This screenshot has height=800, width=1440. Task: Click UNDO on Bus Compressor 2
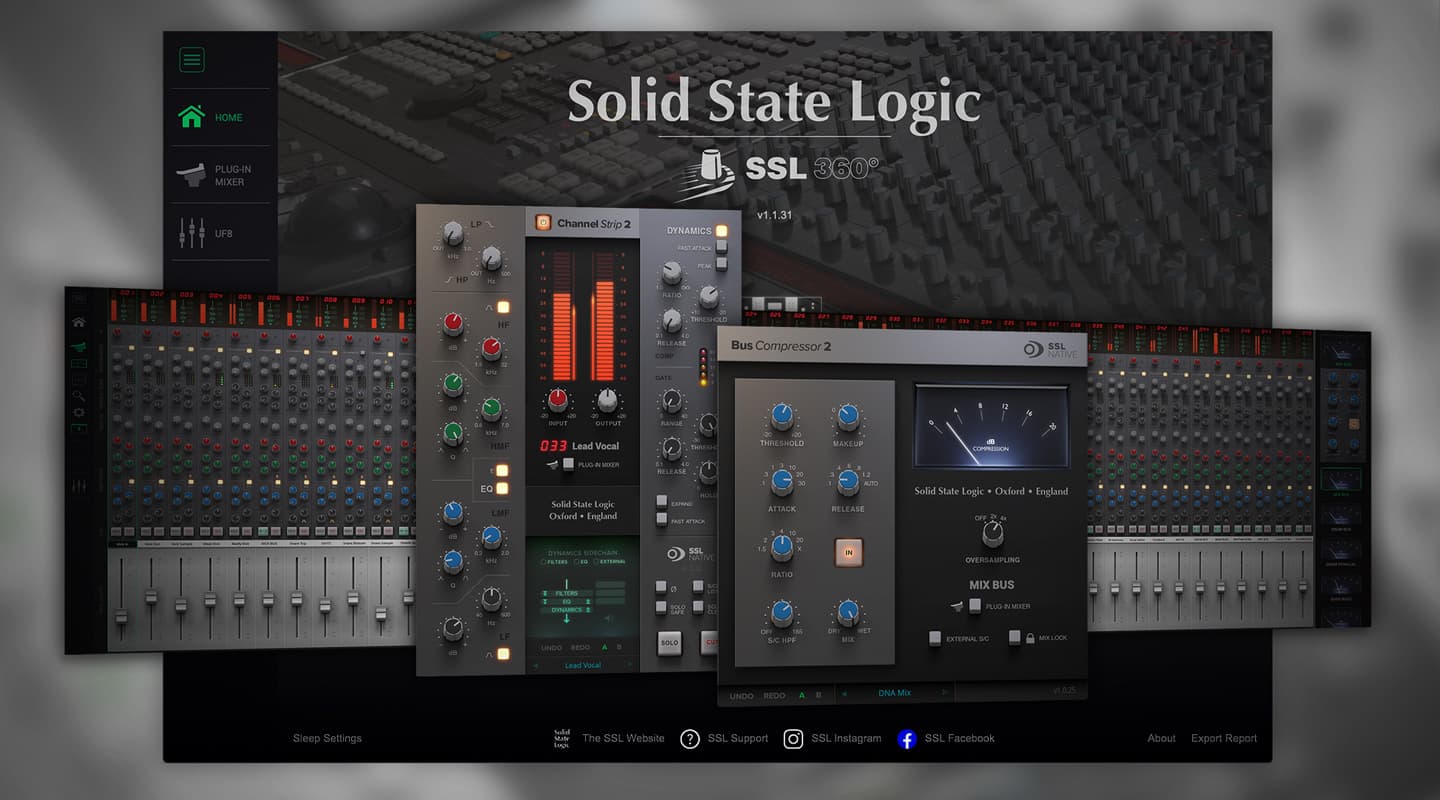click(x=742, y=696)
